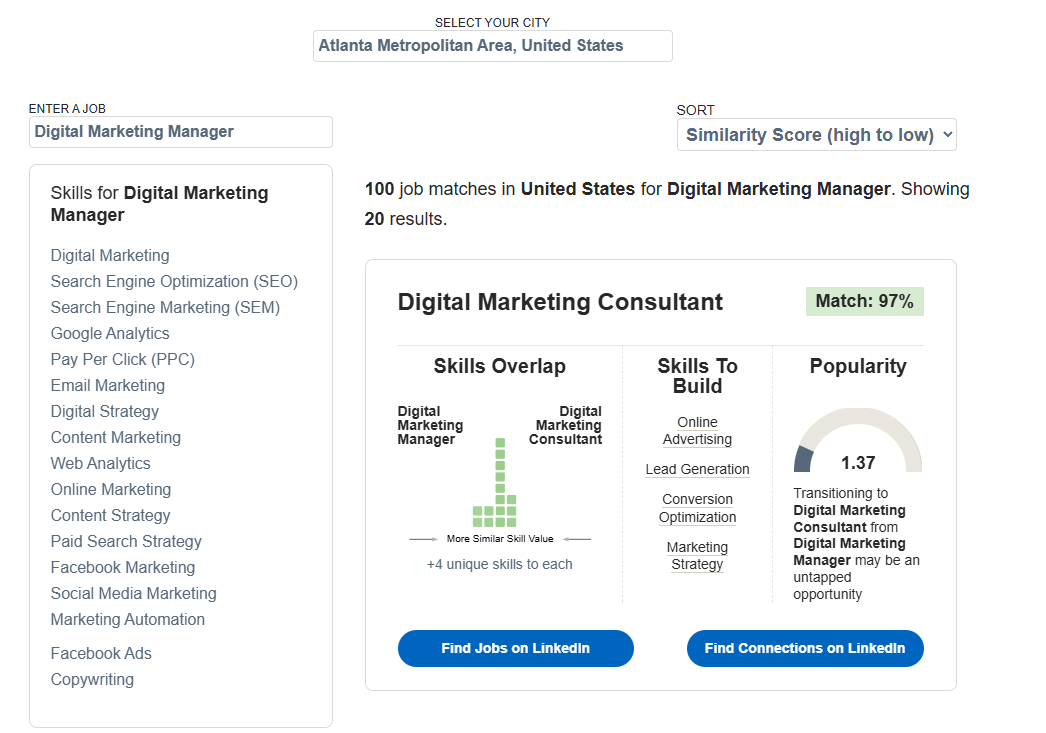
Task: Click Find Connections on LinkedIn
Action: click(804, 648)
